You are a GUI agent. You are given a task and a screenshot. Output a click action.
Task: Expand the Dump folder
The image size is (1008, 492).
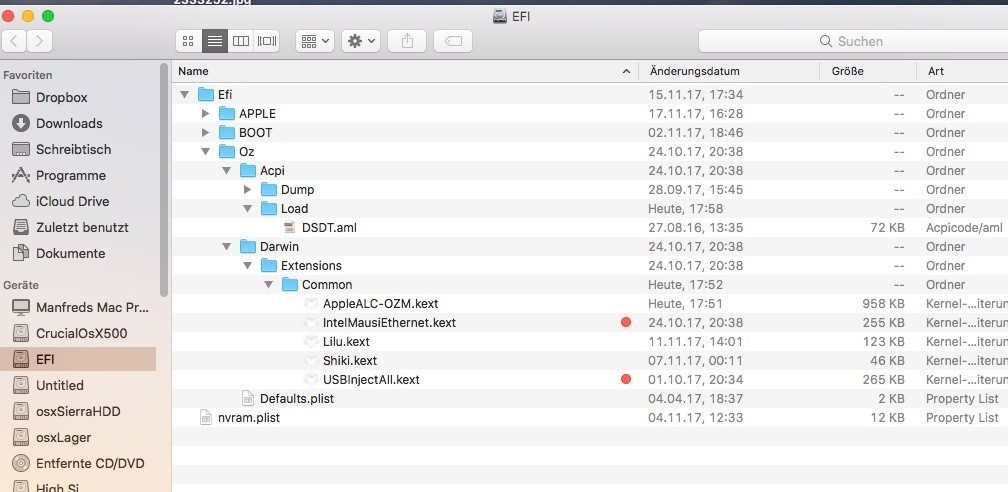[x=248, y=190]
